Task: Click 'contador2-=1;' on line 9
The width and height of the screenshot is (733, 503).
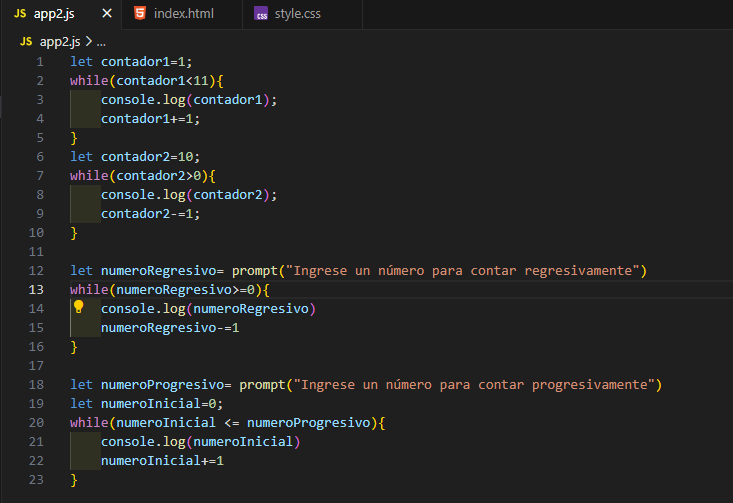Action: tap(151, 214)
